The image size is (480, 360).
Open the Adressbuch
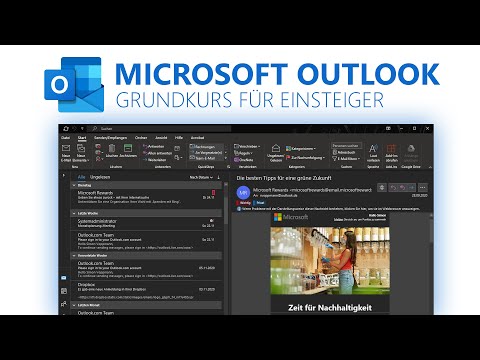[x=344, y=152]
